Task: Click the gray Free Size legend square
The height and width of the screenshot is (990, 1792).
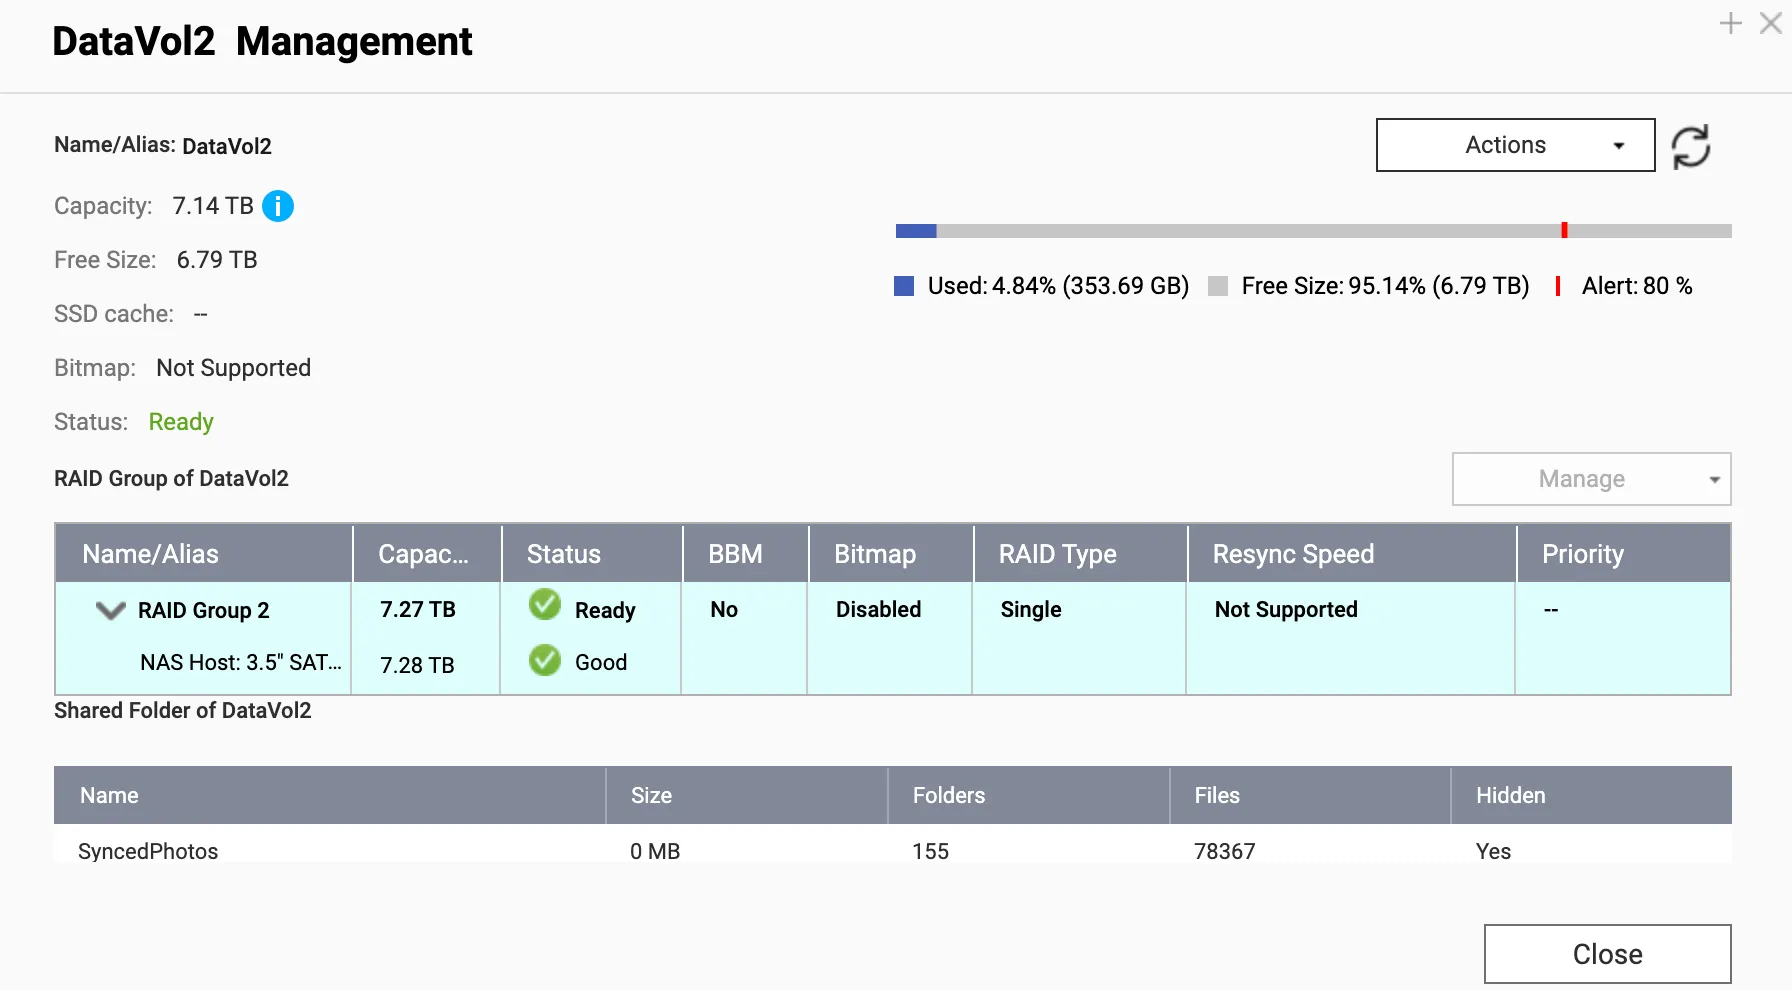Action: [x=1218, y=287]
